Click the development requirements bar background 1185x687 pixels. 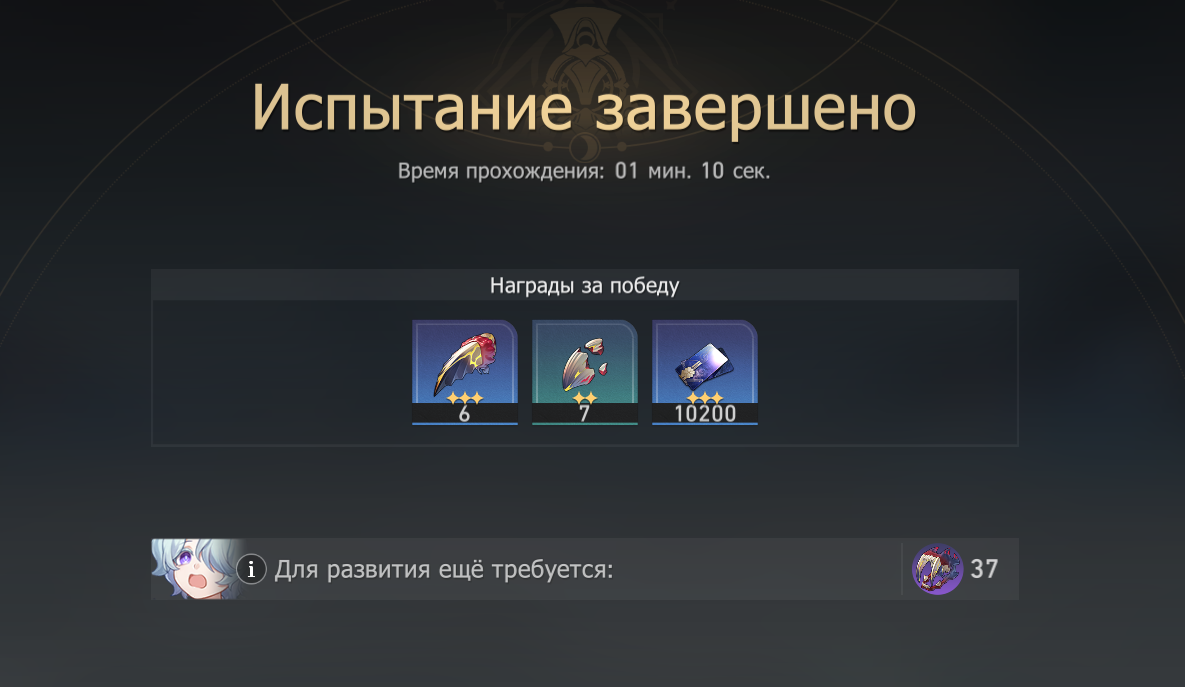tap(756, 569)
